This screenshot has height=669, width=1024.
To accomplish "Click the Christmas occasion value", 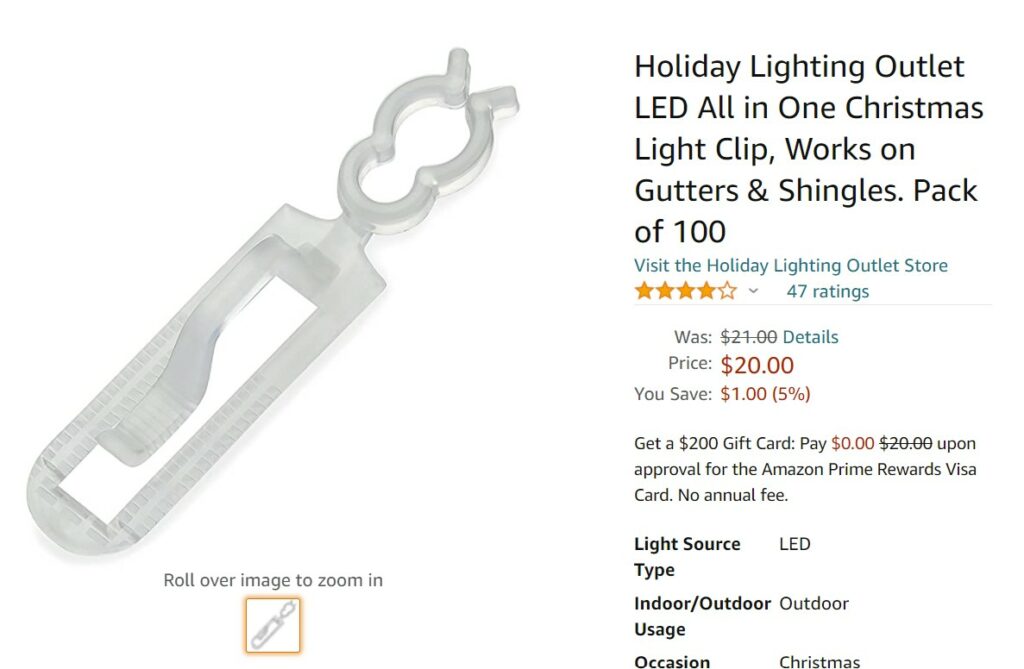I will [819, 661].
